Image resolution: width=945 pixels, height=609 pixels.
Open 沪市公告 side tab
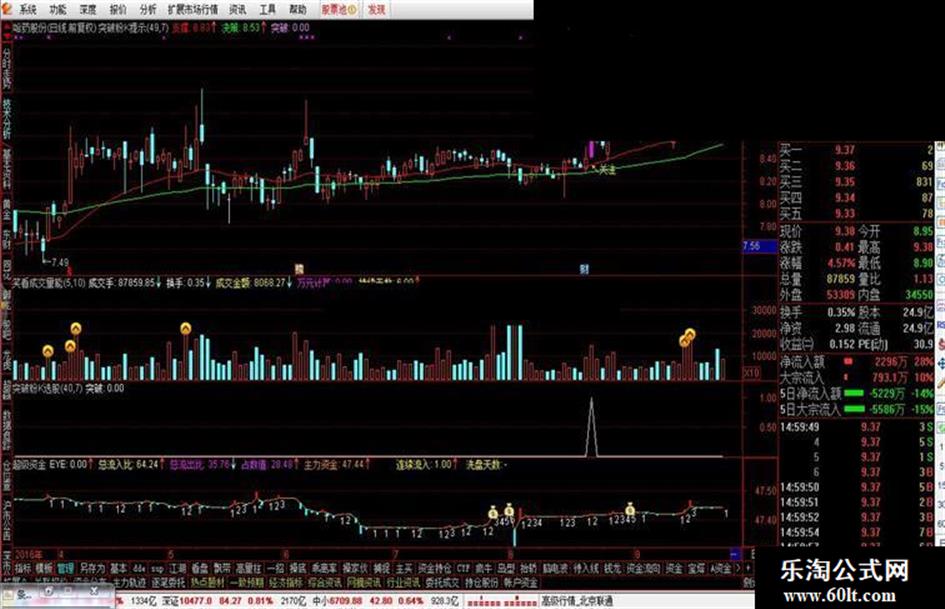pos(7,519)
